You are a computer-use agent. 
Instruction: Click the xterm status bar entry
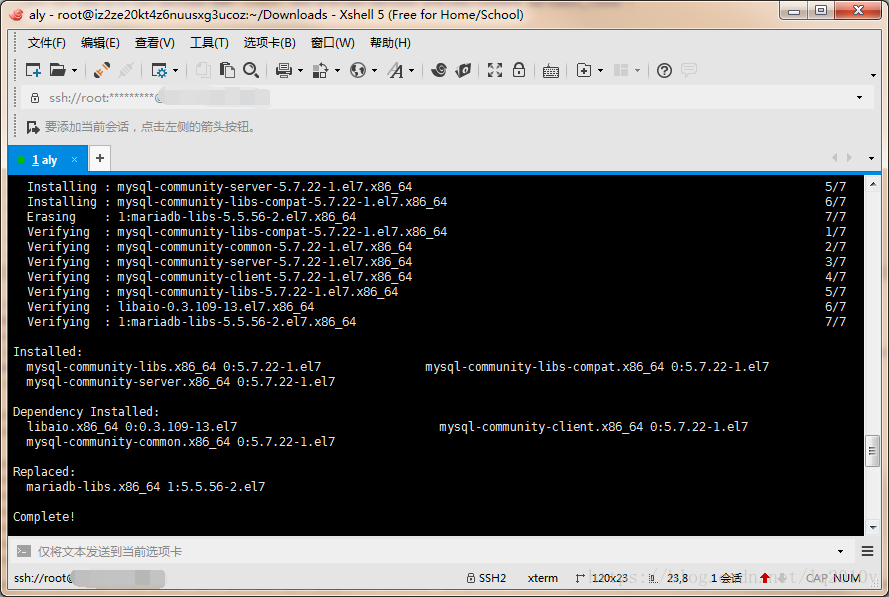(x=543, y=578)
